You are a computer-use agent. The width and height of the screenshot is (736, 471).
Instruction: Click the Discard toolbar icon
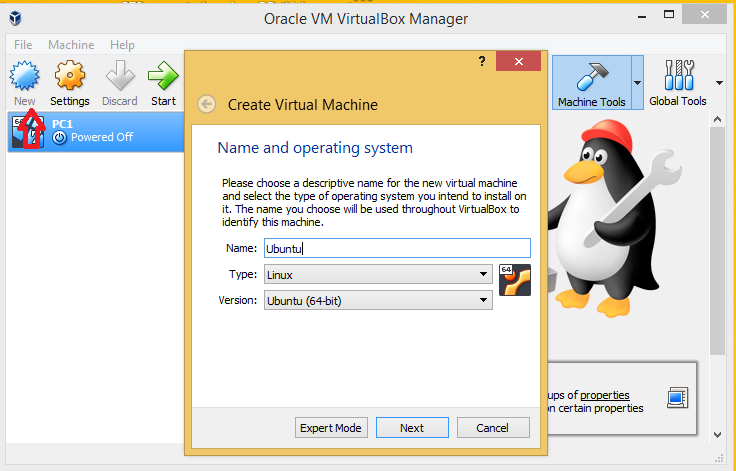pos(120,76)
